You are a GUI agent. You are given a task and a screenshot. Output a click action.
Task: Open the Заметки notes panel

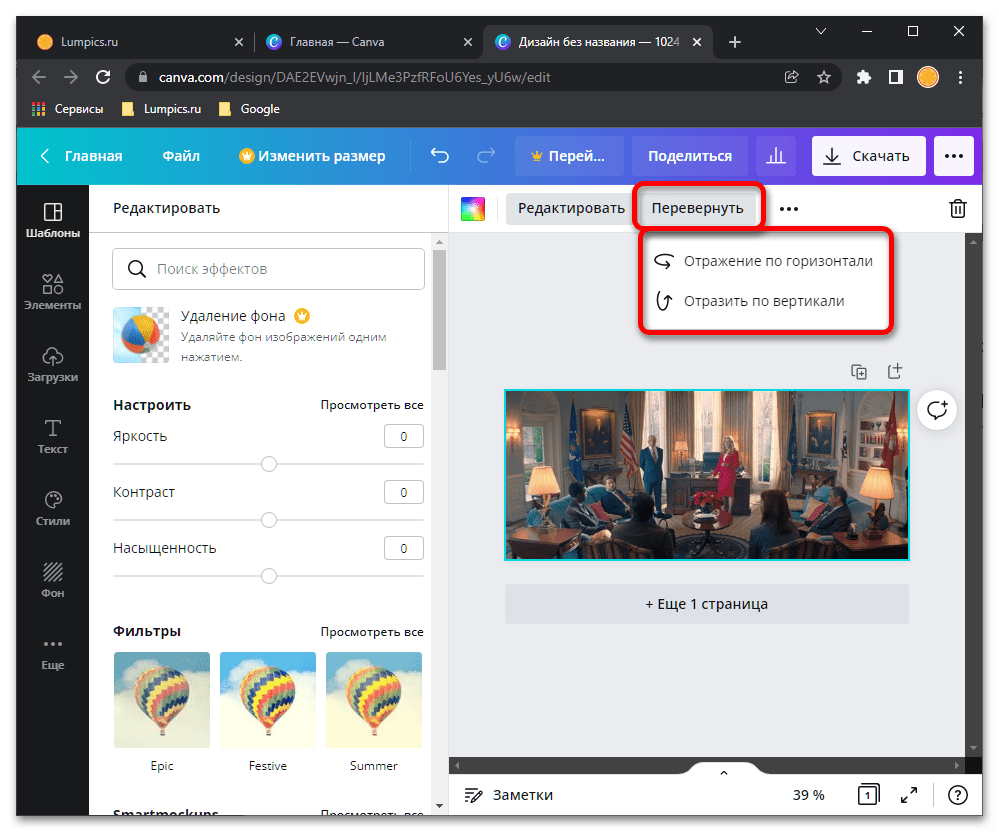coord(508,794)
